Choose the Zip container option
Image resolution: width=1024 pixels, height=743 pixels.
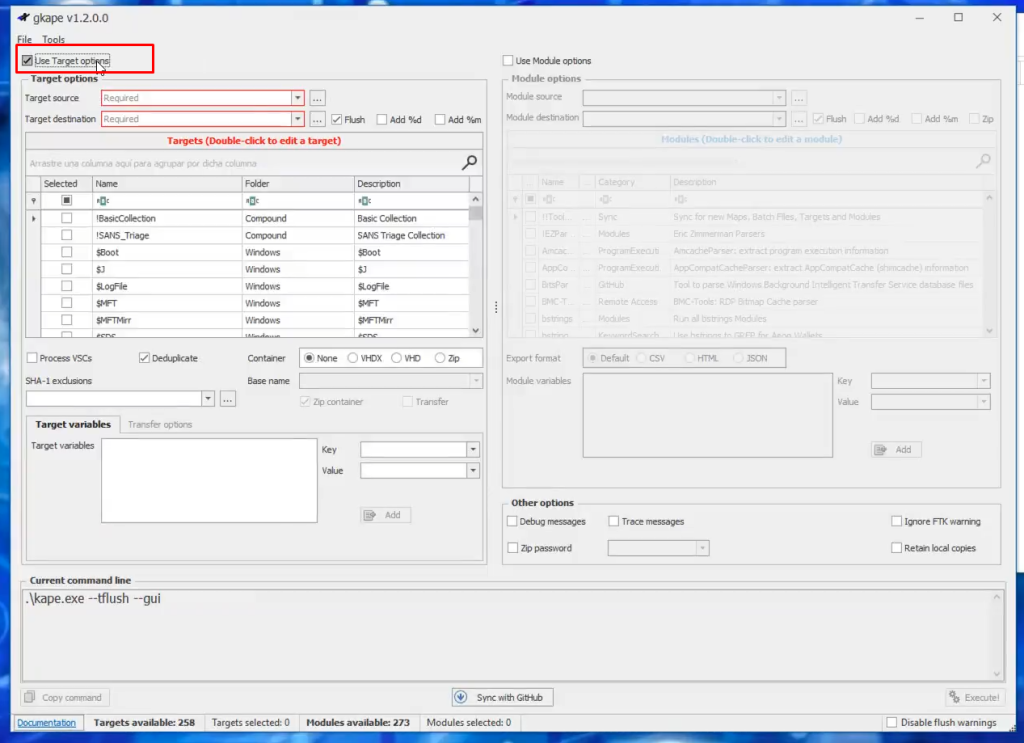coord(440,358)
